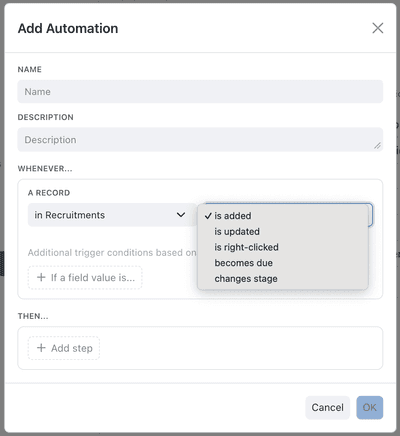Click the checkmark beside 'is added'

coord(208,216)
